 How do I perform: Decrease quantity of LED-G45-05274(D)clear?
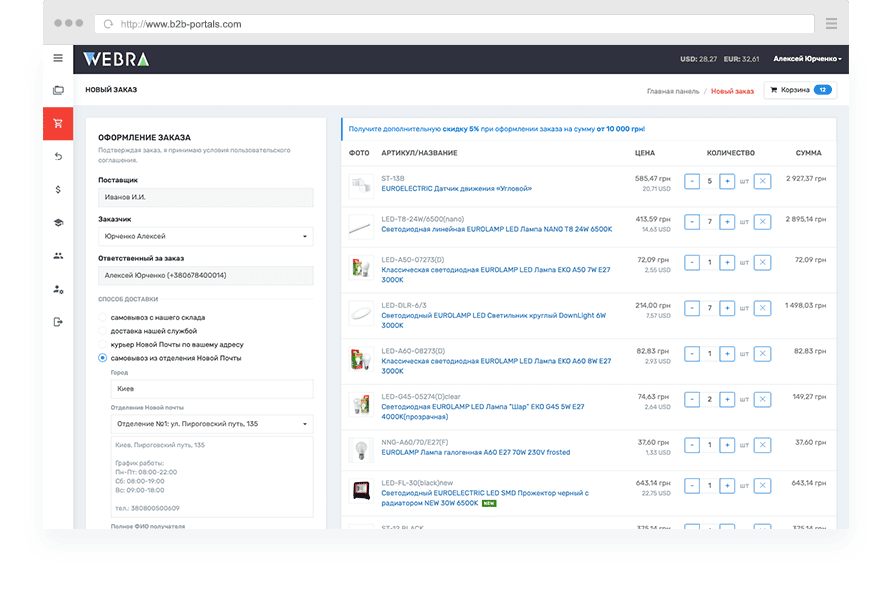click(x=692, y=399)
